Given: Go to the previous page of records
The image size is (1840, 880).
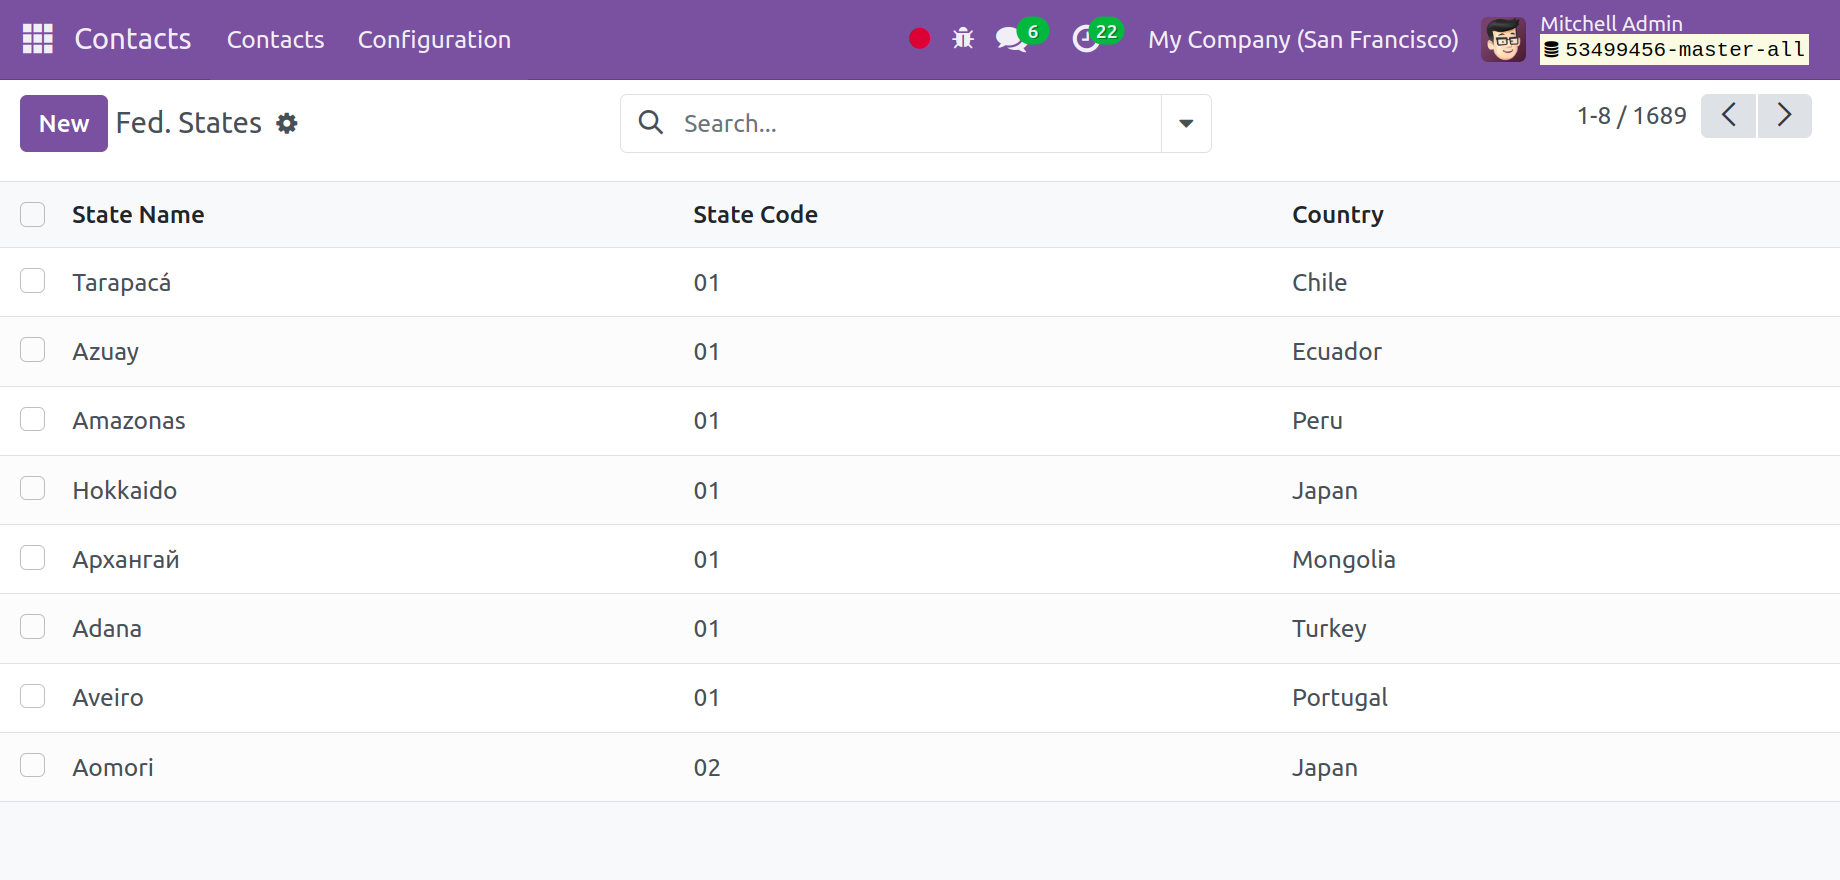Looking at the screenshot, I should (x=1728, y=116).
